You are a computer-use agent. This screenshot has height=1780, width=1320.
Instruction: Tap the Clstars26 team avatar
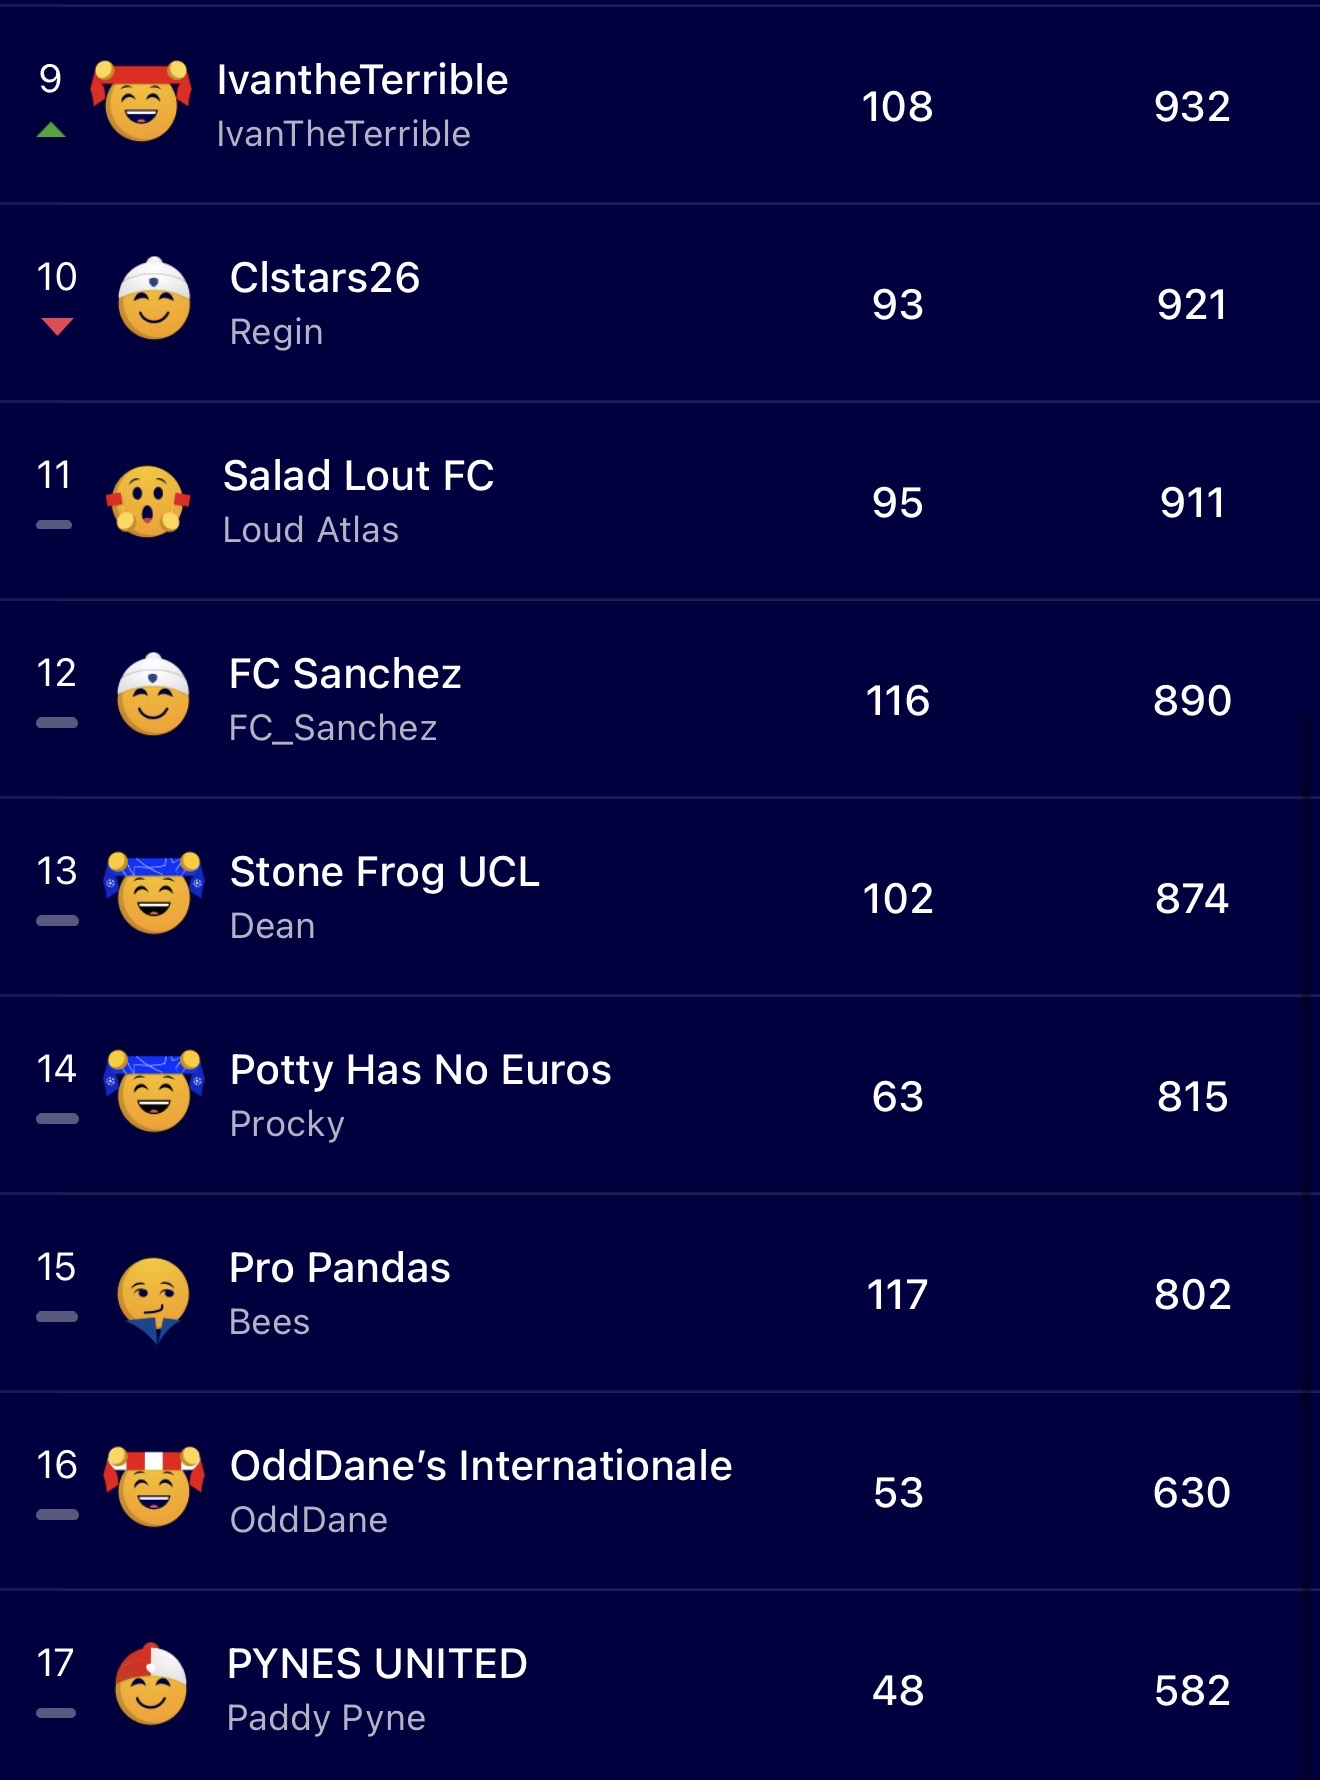pyautogui.click(x=153, y=299)
